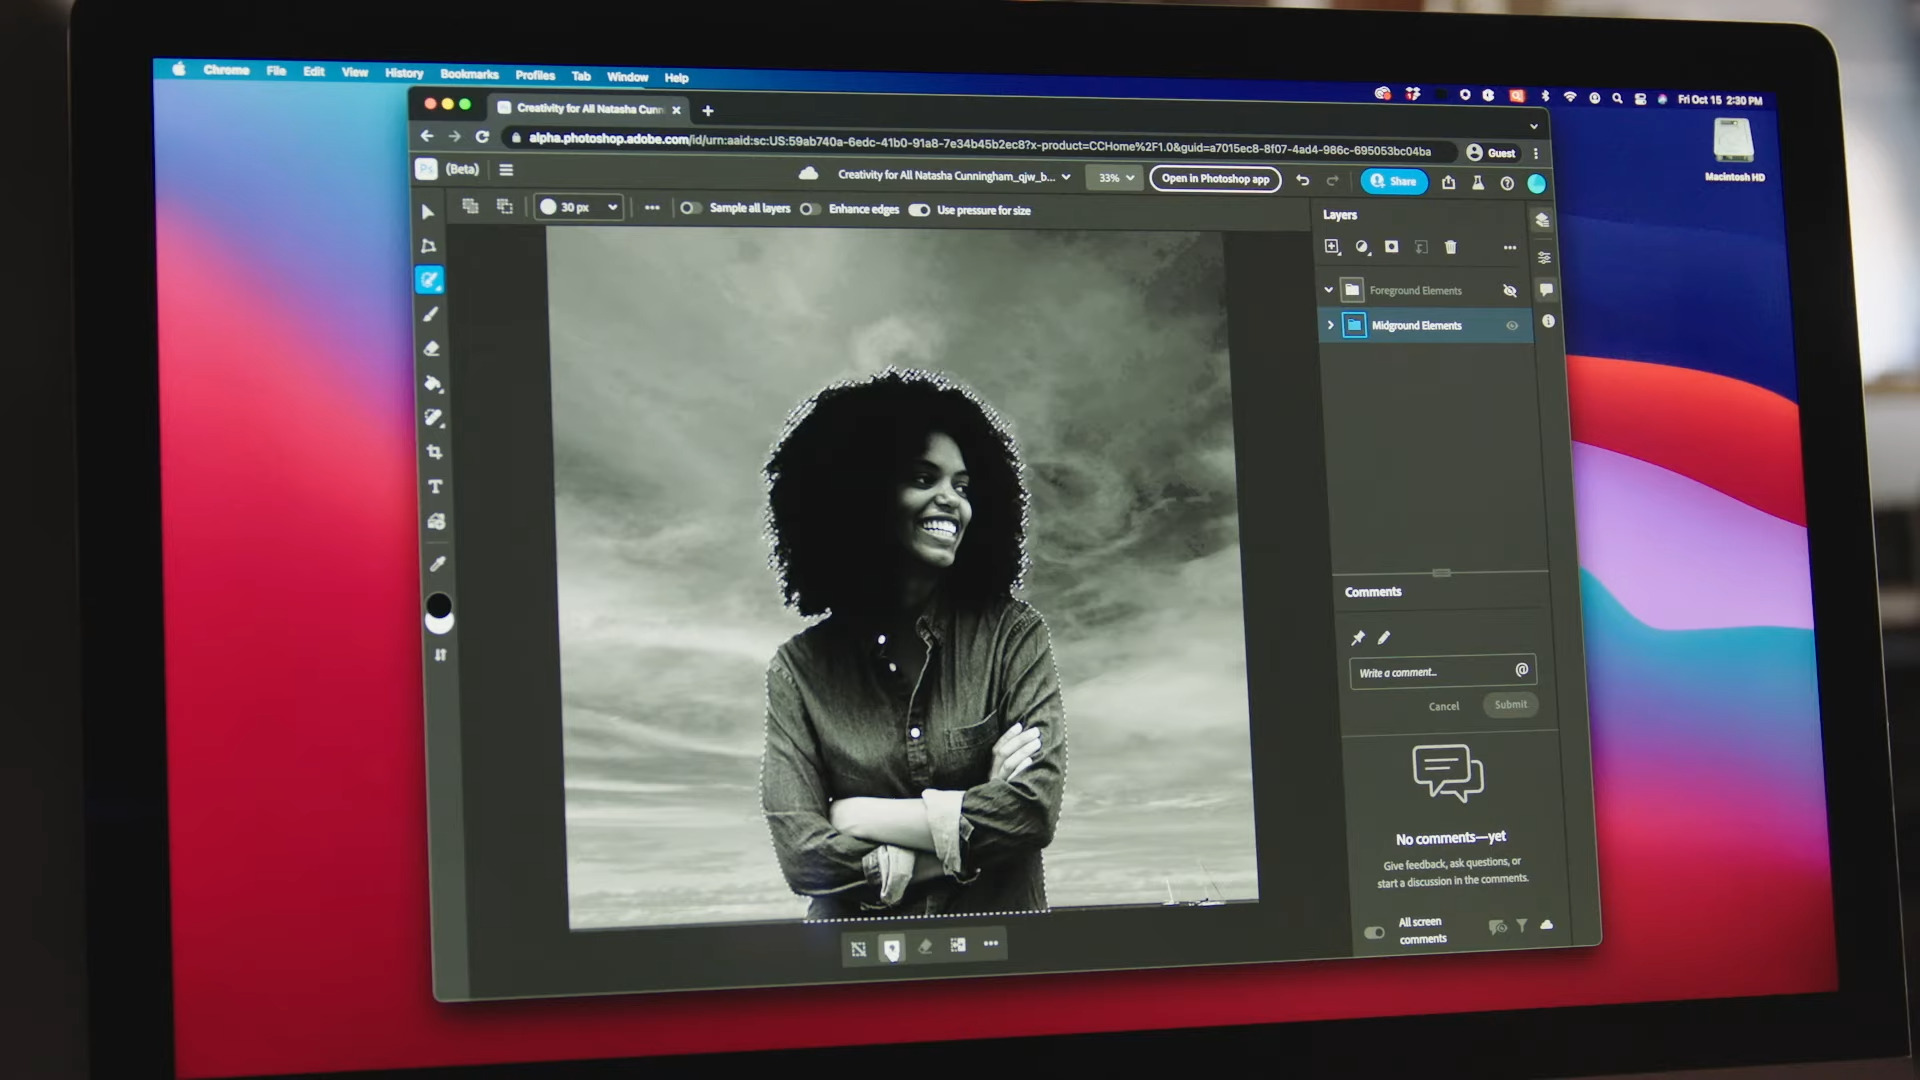This screenshot has height=1080, width=1920.
Task: Open the Comments panel sidebar icon
Action: [x=1546, y=290]
